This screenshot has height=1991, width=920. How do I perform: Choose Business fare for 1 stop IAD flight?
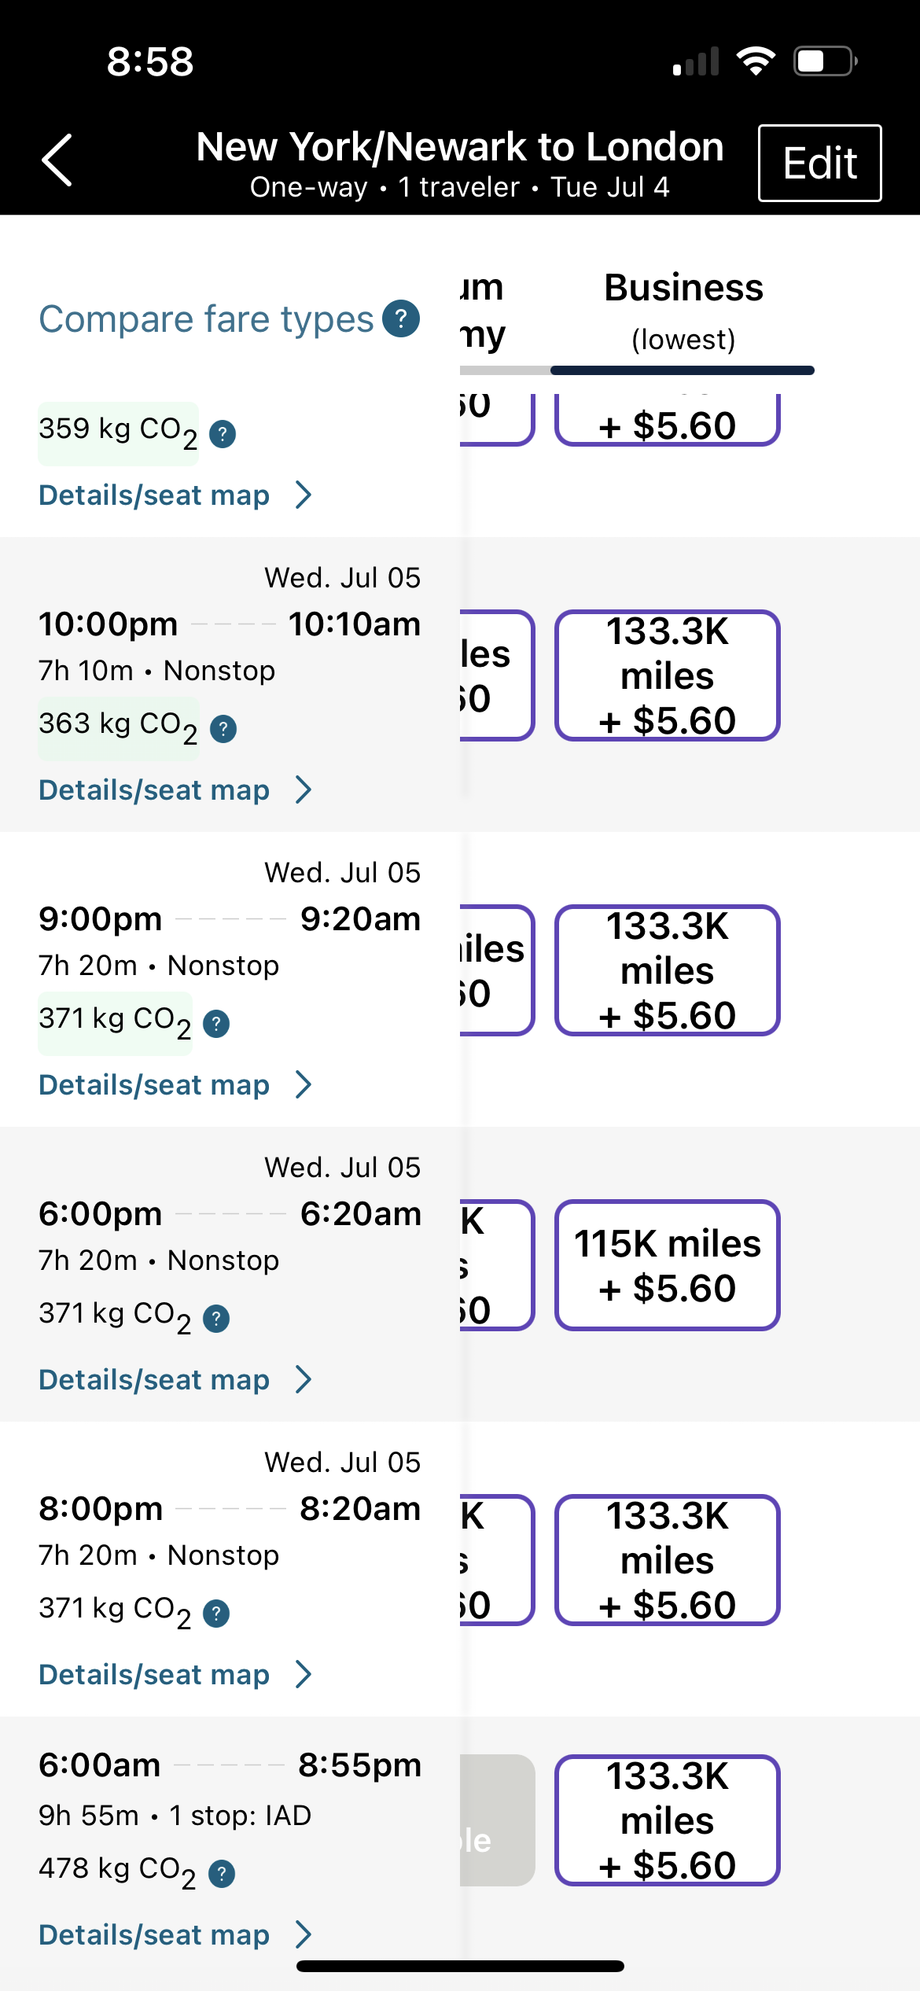tap(667, 1820)
